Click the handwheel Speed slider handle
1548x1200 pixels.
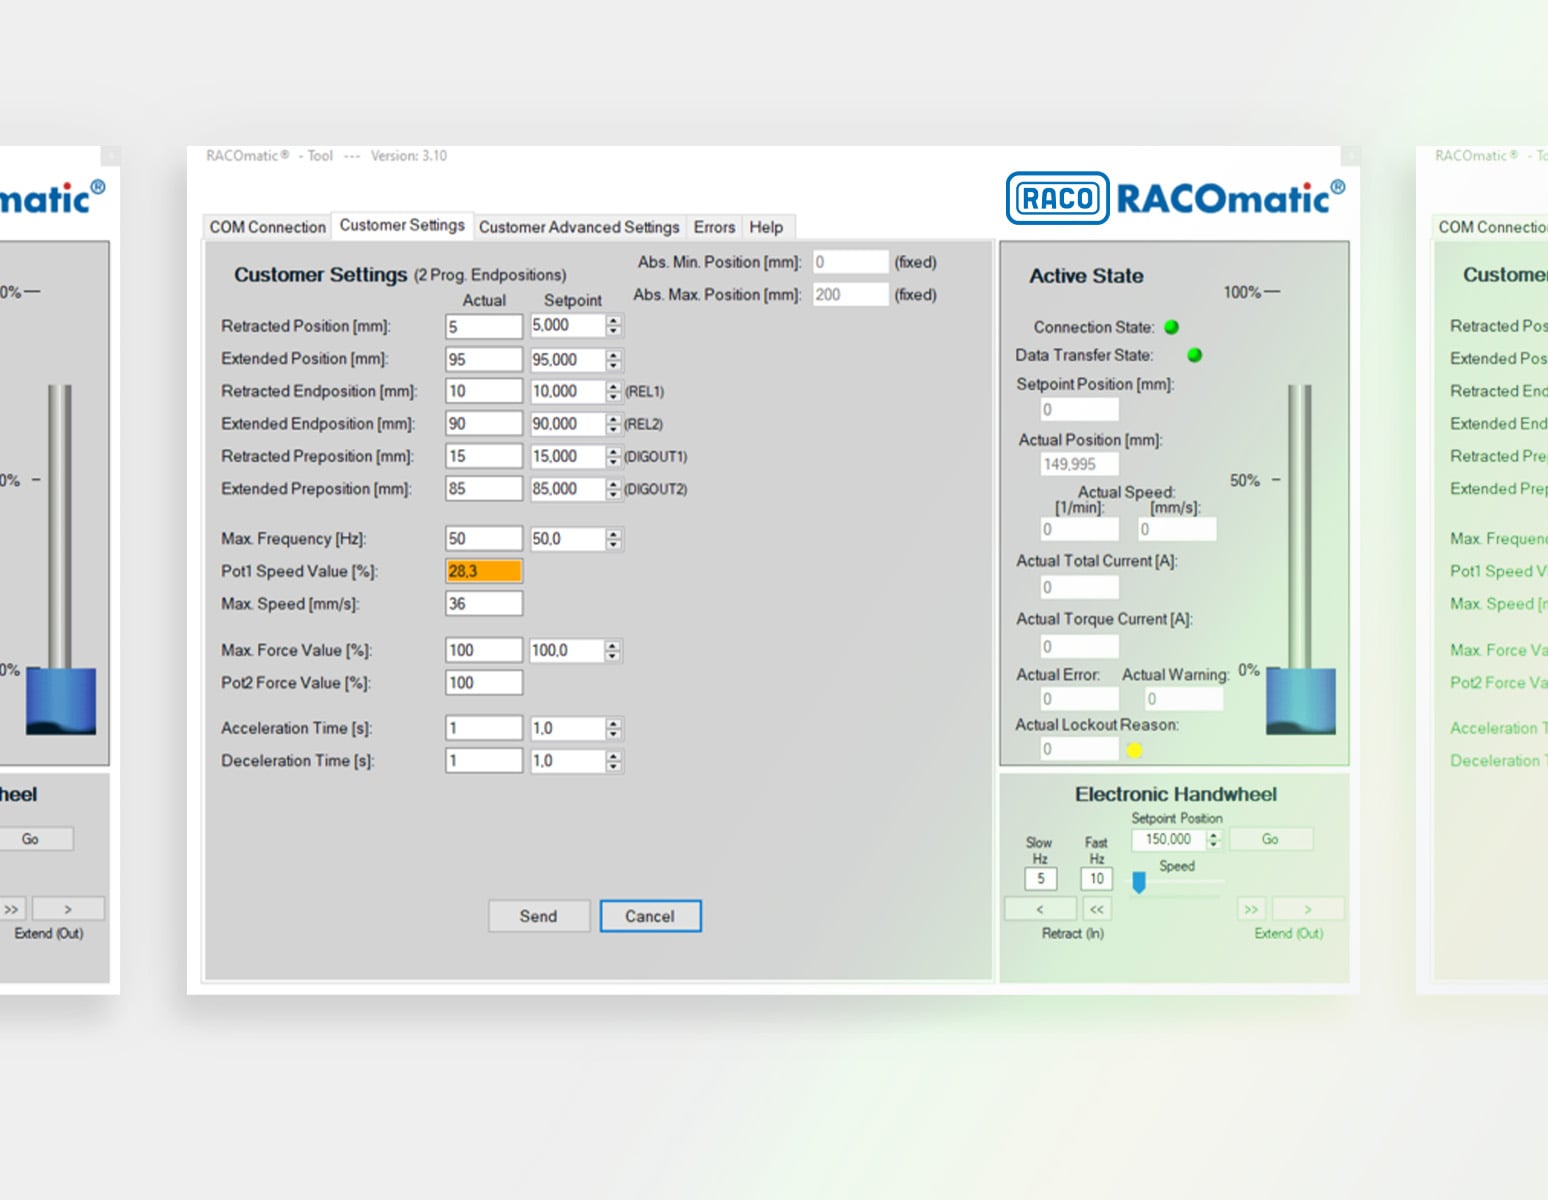(1139, 882)
